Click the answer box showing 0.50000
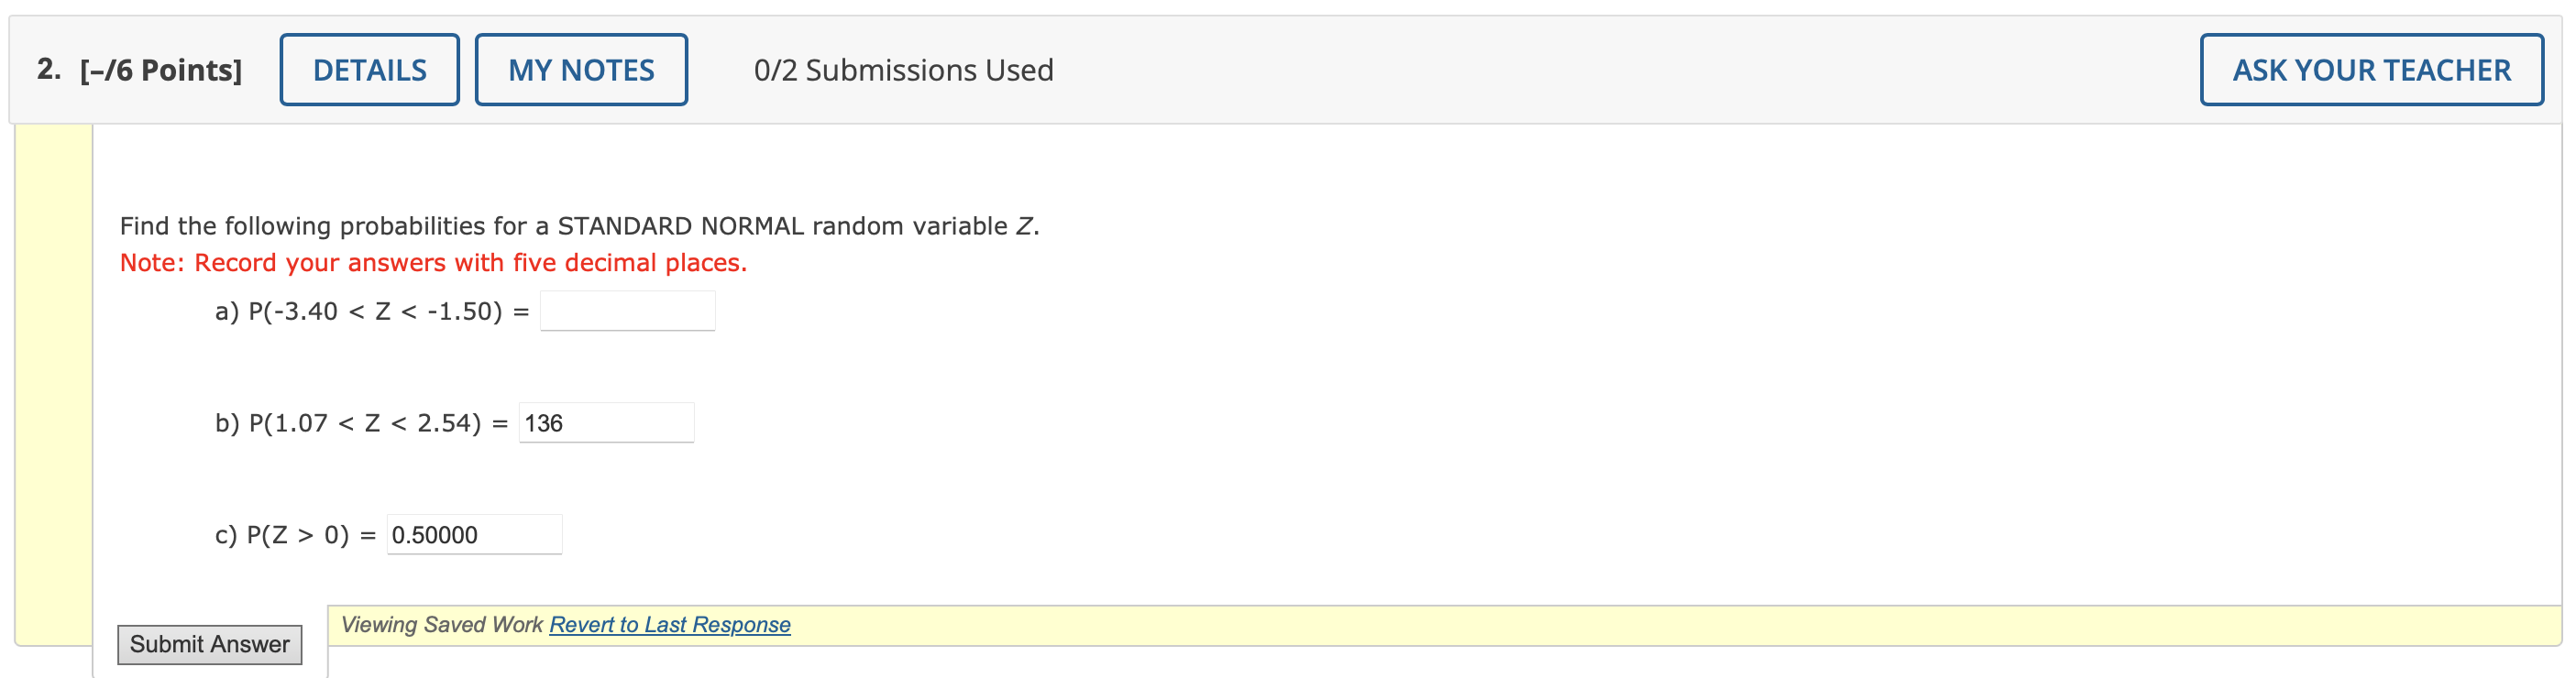This screenshot has height=678, width=2576. 474,534
